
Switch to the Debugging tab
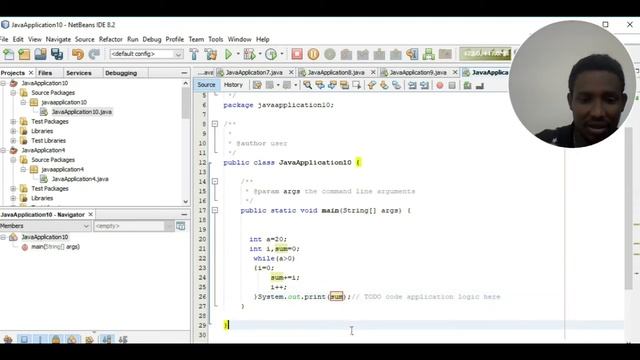pyautogui.click(x=121, y=73)
